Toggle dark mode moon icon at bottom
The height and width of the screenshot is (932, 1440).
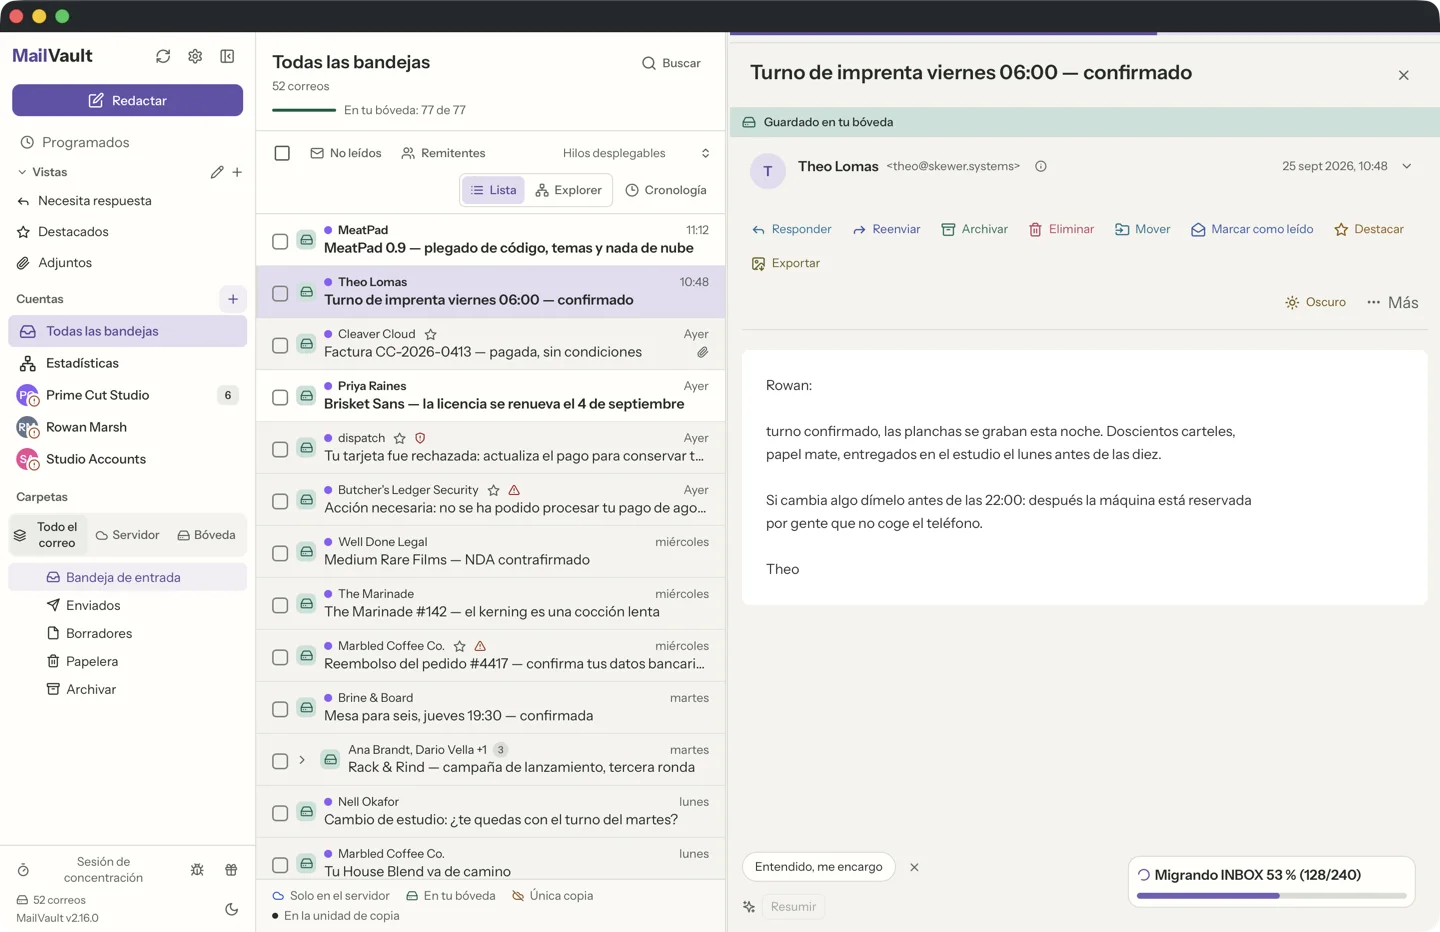tap(231, 909)
